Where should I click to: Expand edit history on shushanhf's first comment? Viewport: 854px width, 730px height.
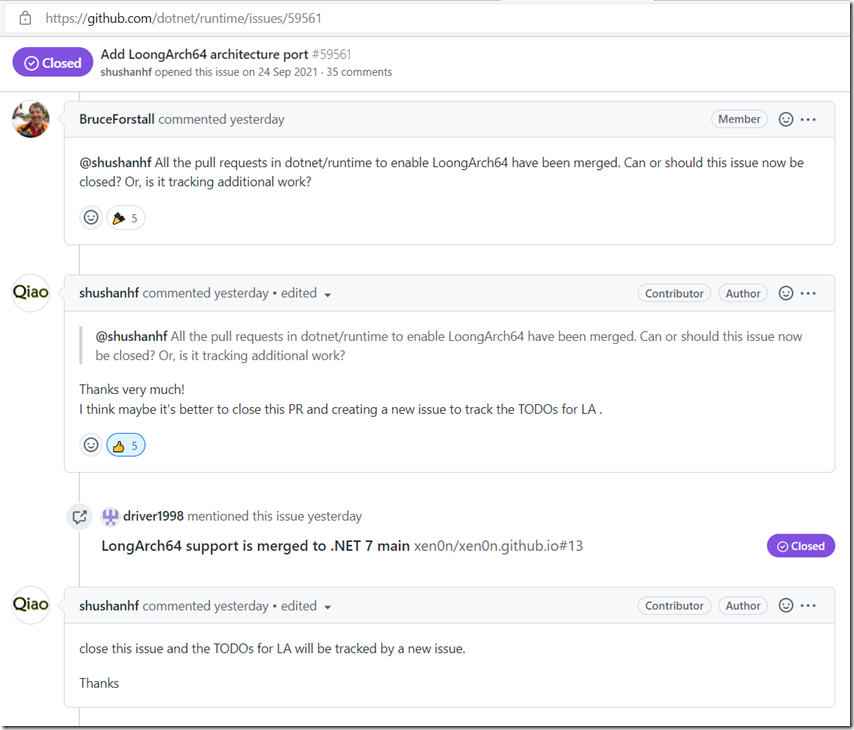[x=327, y=294]
